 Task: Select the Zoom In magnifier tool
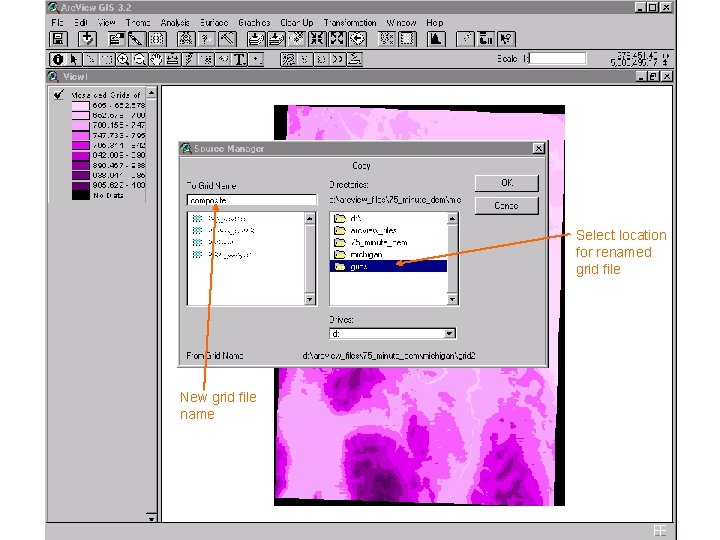pos(123,59)
